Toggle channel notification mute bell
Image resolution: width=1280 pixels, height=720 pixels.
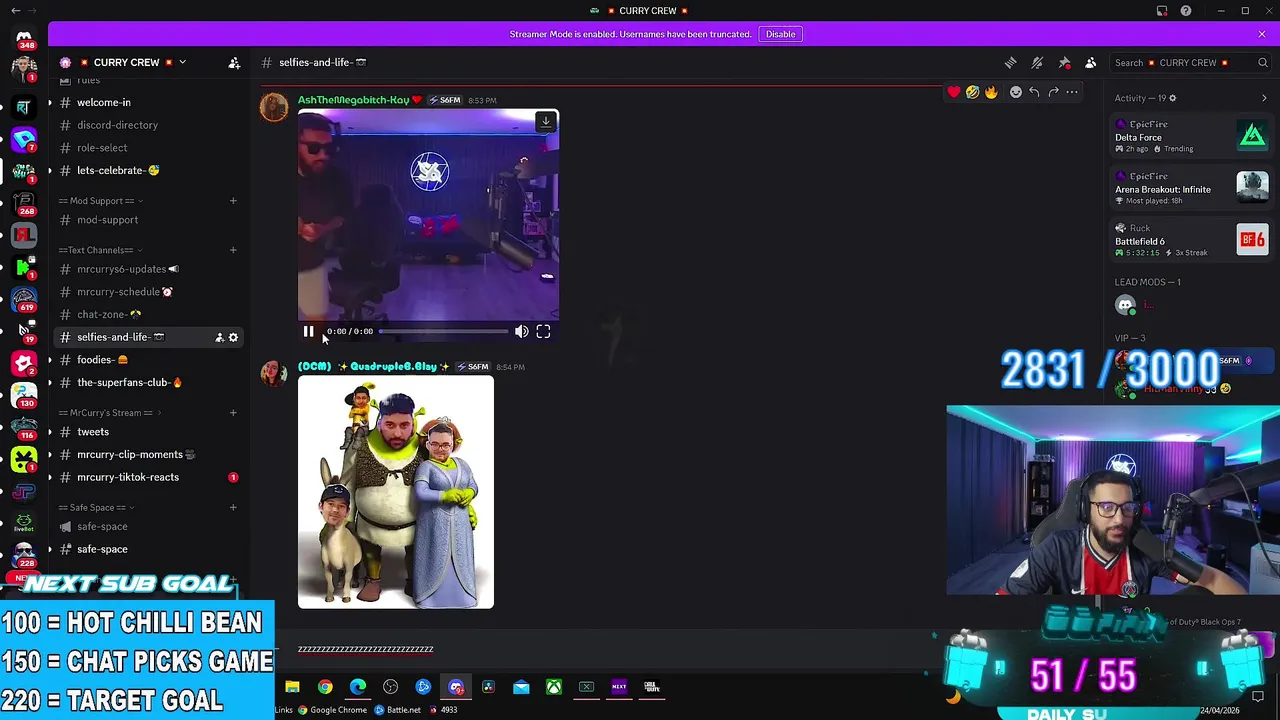click(1037, 62)
